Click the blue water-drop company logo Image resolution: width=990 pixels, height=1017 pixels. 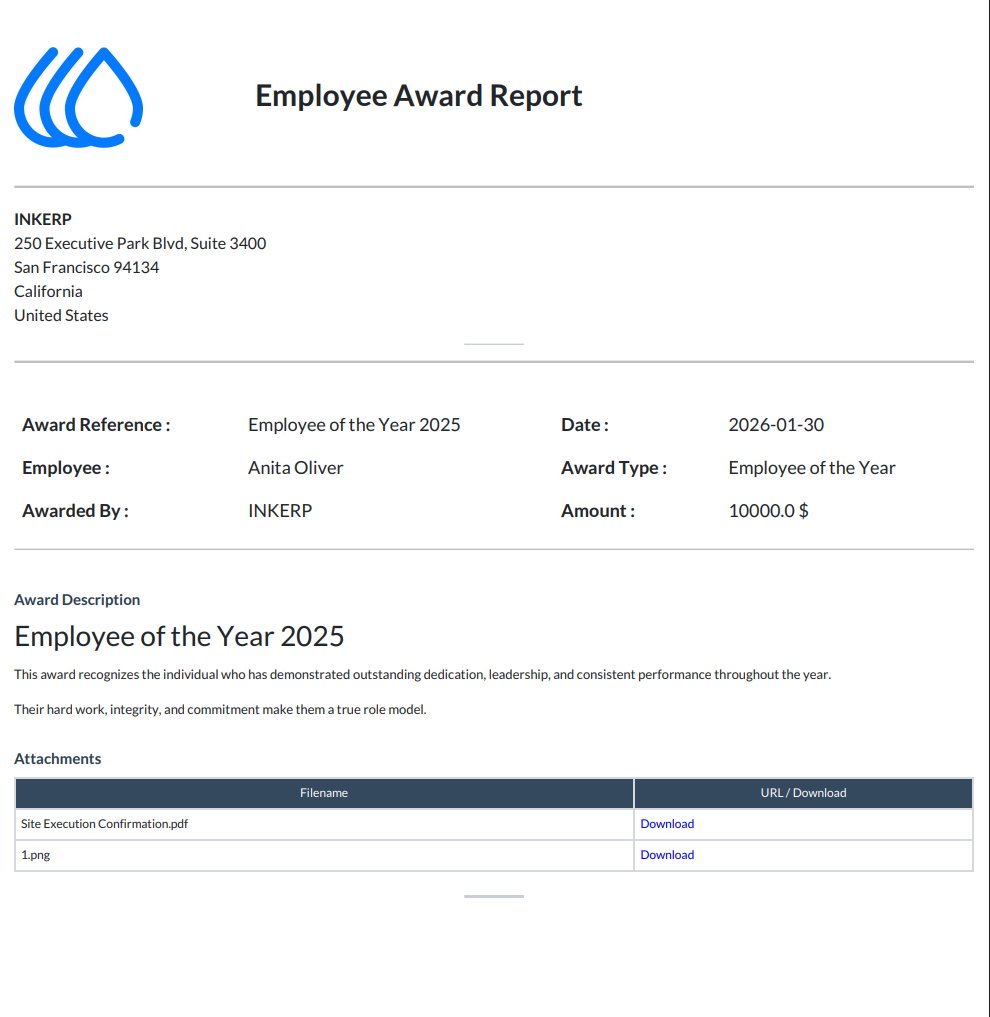coord(78,97)
